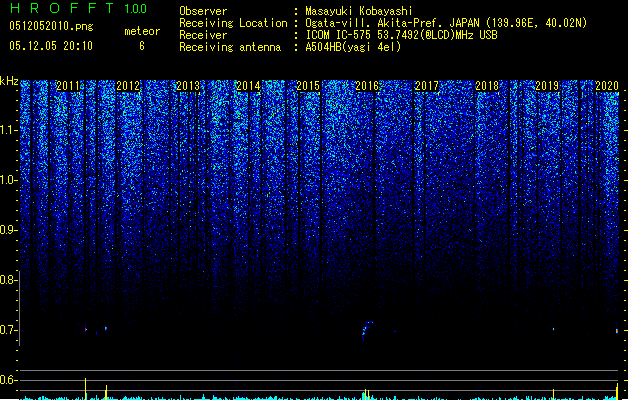Click the A504HB(yagi 4el) antenna text
Image resolution: width=629 pixels, height=400 pixels.
pos(353,47)
